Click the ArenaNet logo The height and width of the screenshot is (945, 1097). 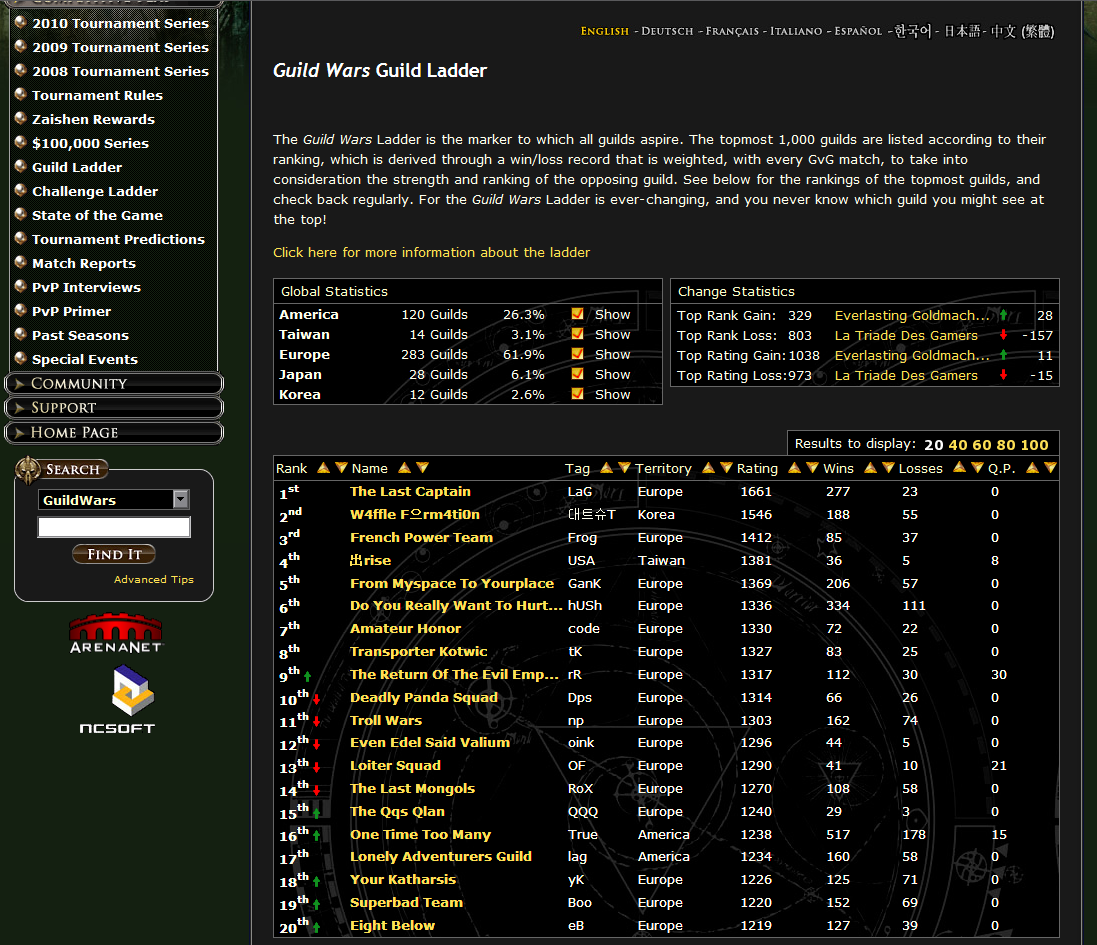[116, 634]
